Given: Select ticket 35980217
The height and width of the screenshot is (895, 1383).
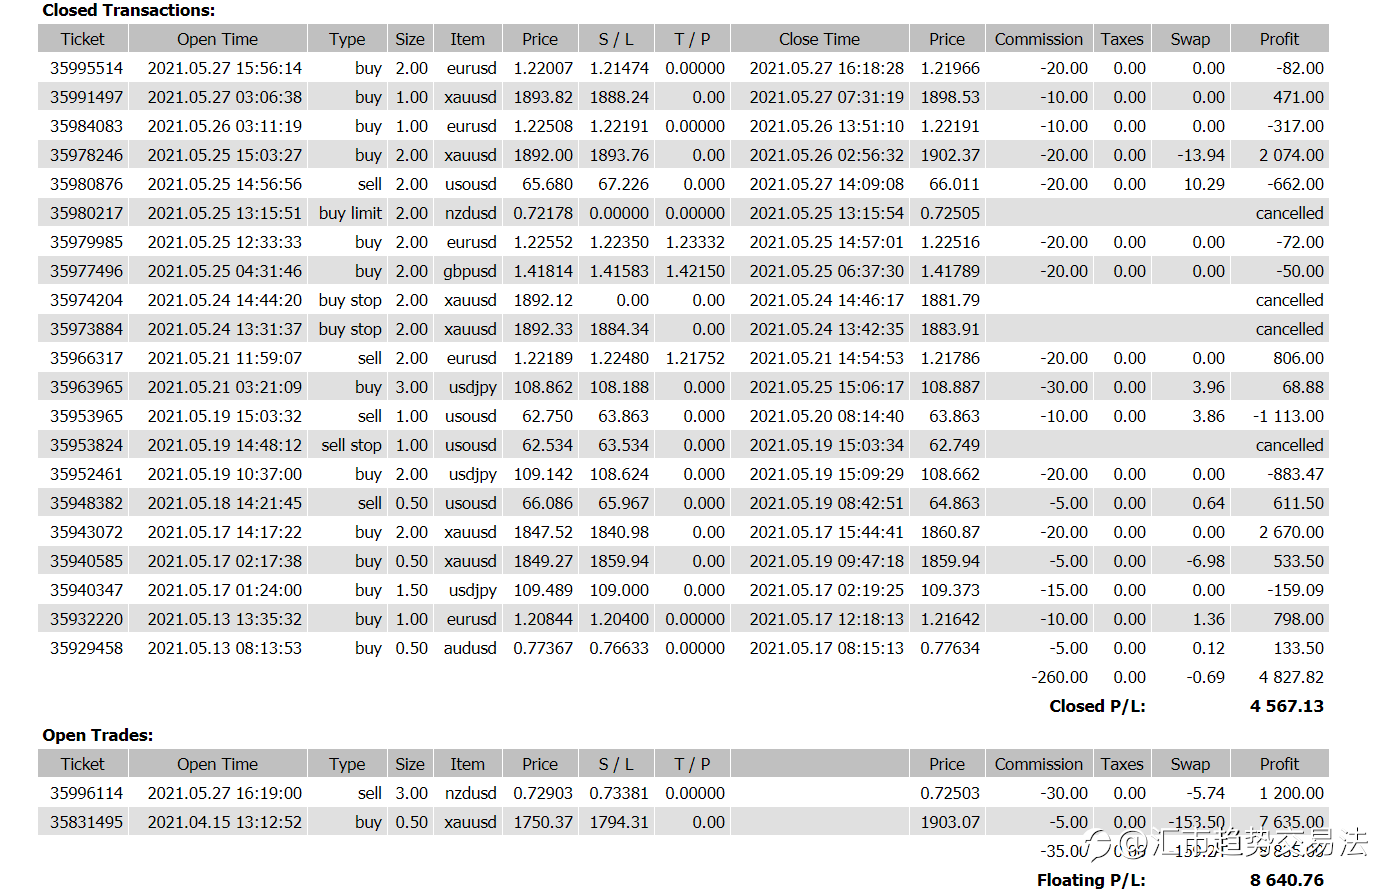Looking at the screenshot, I should click(x=87, y=213).
